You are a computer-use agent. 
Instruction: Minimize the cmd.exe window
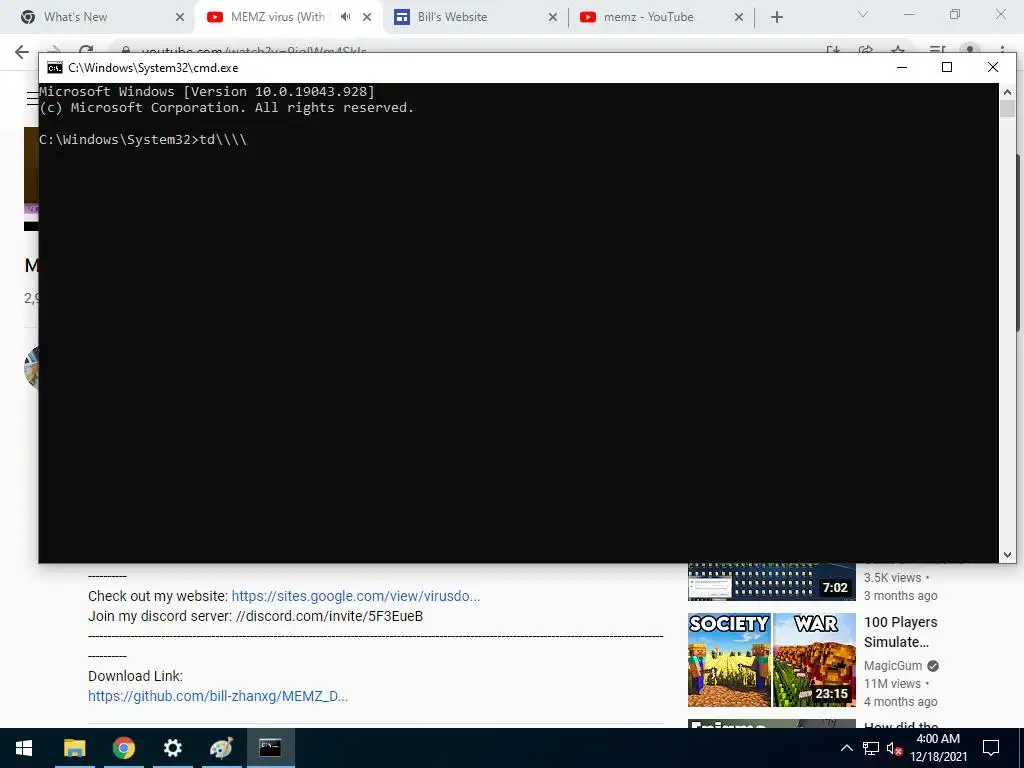point(902,67)
